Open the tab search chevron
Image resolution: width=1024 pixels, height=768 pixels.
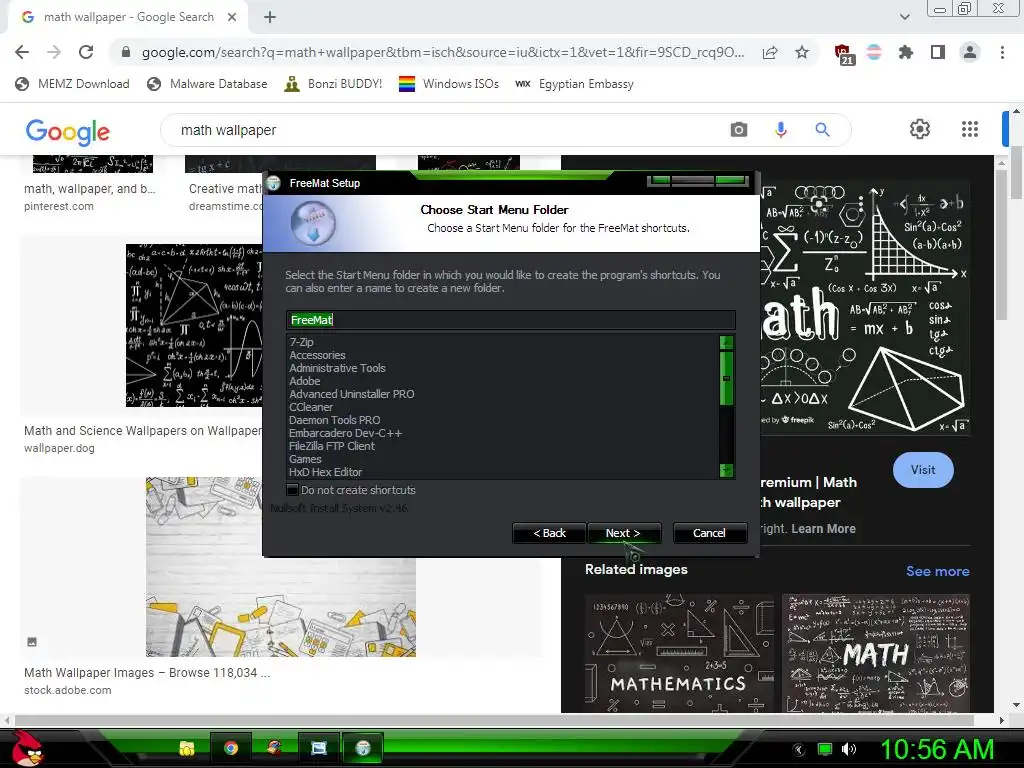(904, 18)
